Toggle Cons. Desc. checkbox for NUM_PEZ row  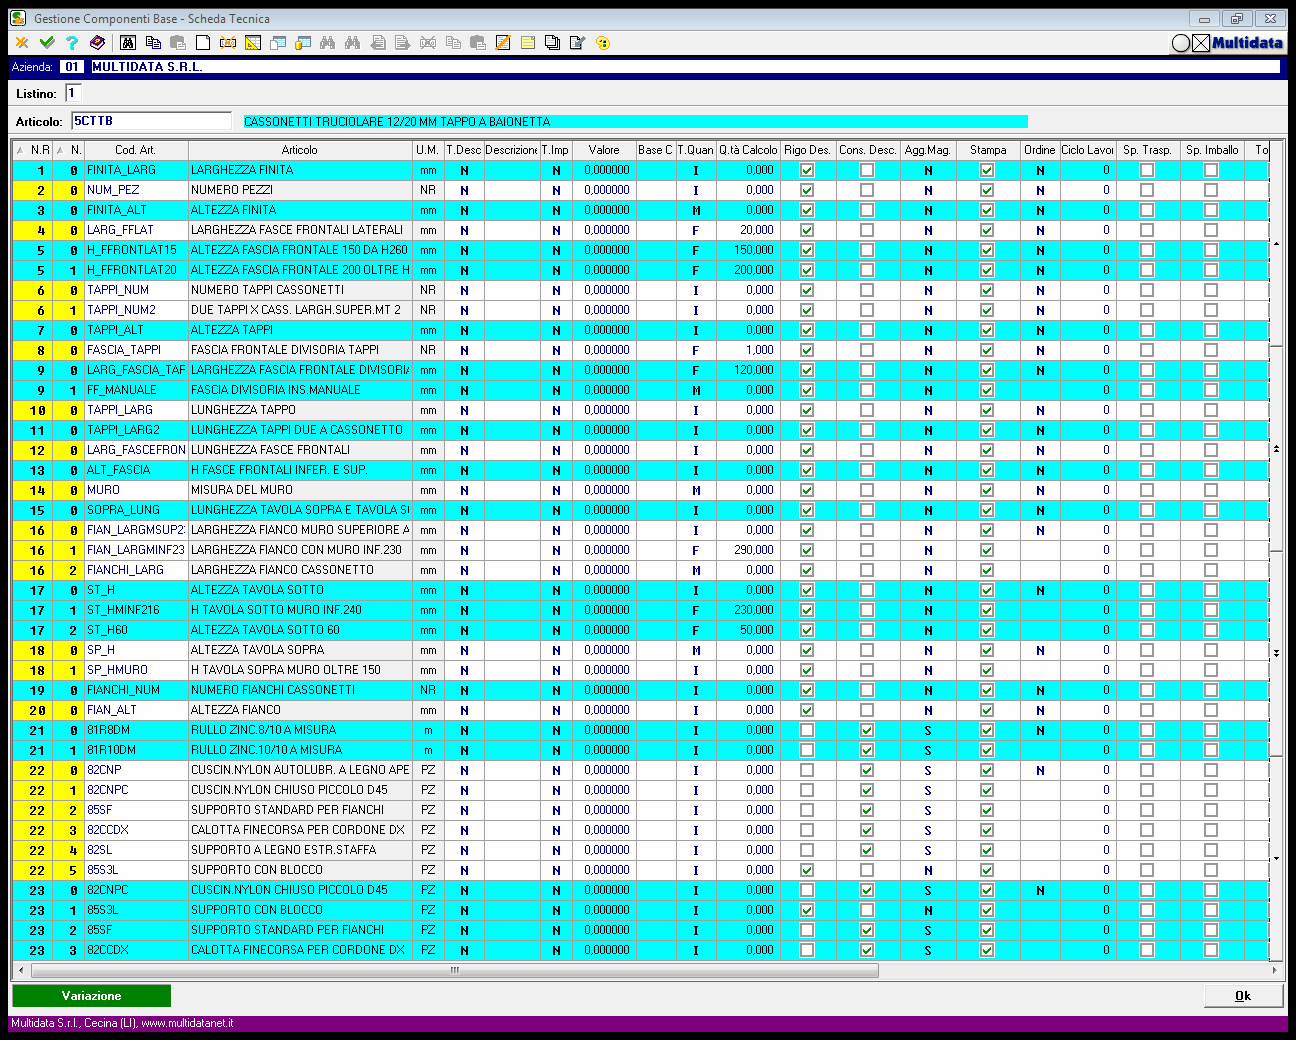[867, 190]
